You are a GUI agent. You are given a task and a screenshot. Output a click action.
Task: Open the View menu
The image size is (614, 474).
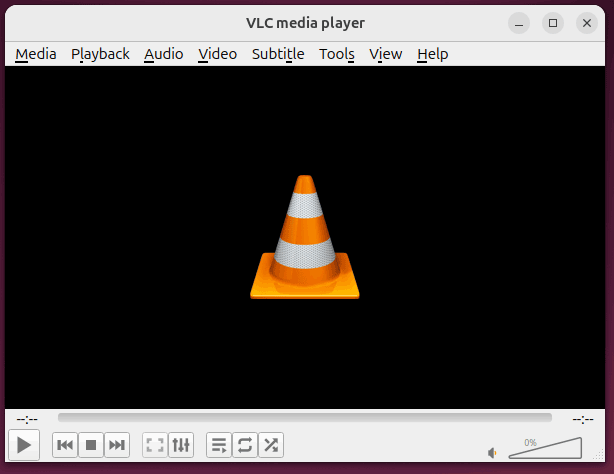tap(386, 54)
